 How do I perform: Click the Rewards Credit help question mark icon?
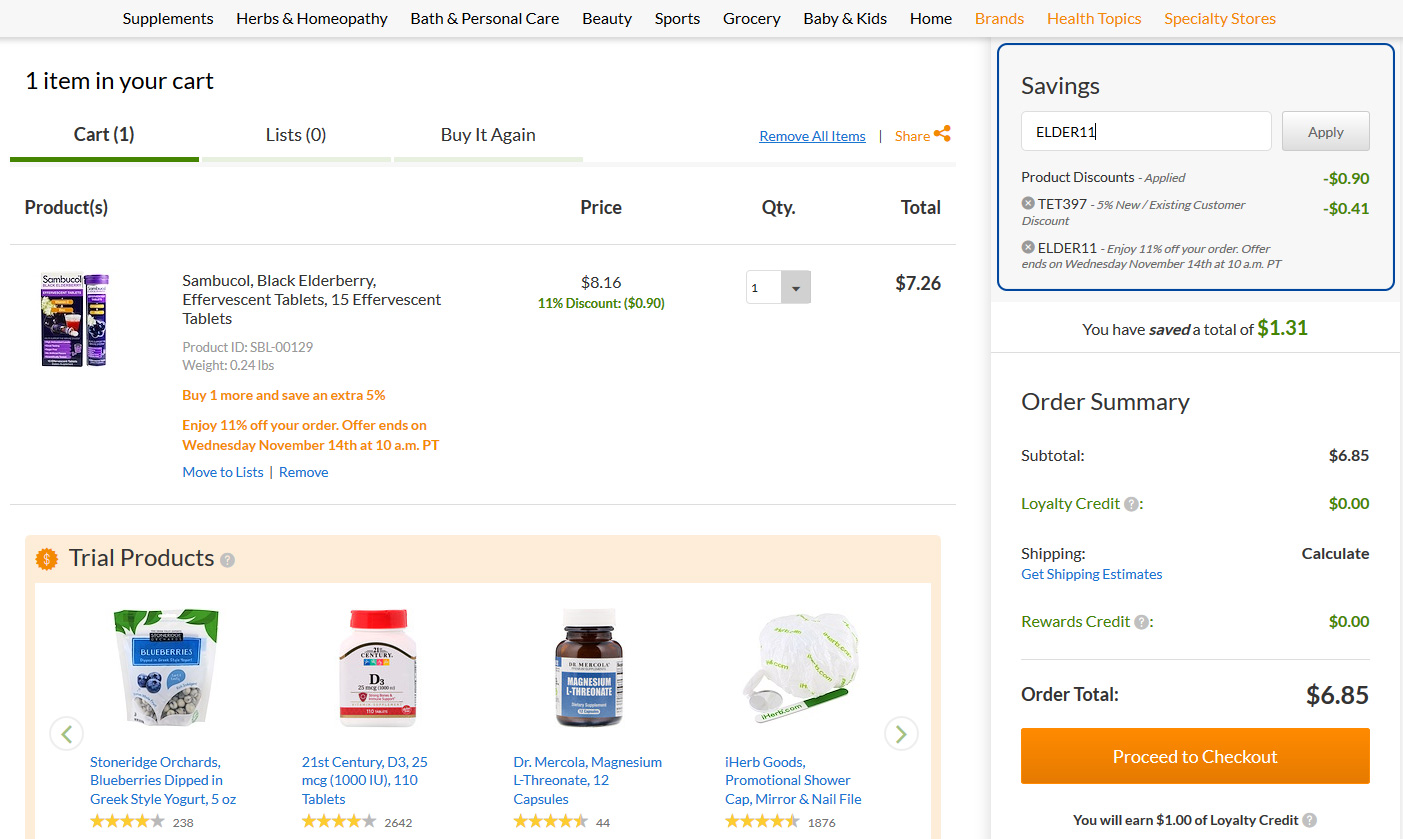coord(1142,622)
